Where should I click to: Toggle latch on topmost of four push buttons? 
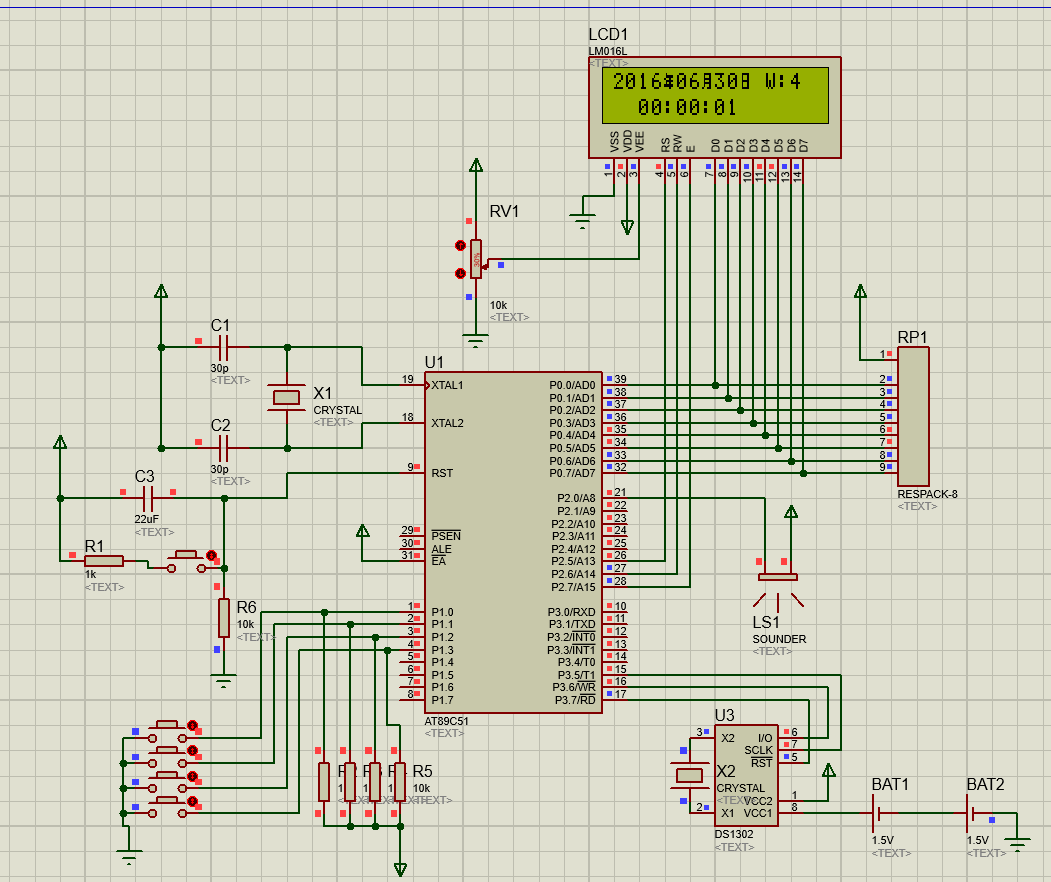pos(192,725)
